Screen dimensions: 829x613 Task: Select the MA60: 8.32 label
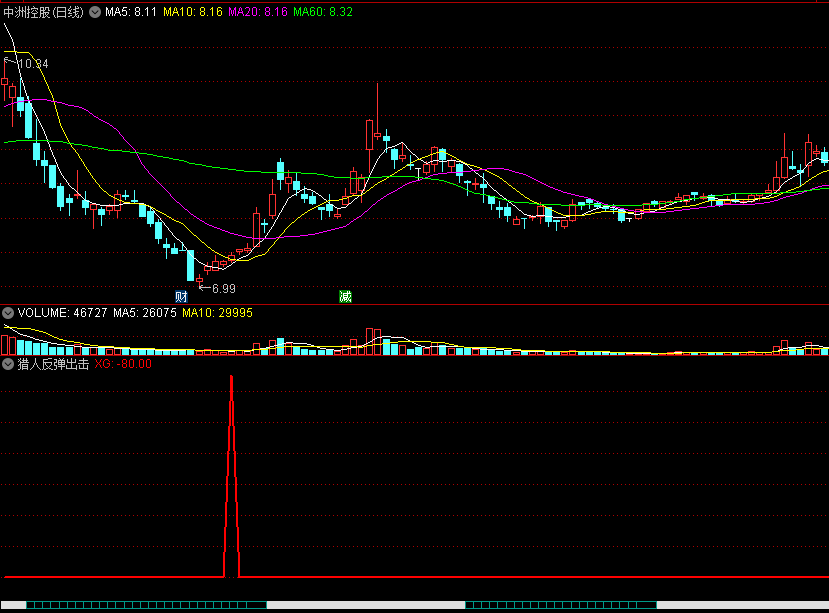(323, 12)
